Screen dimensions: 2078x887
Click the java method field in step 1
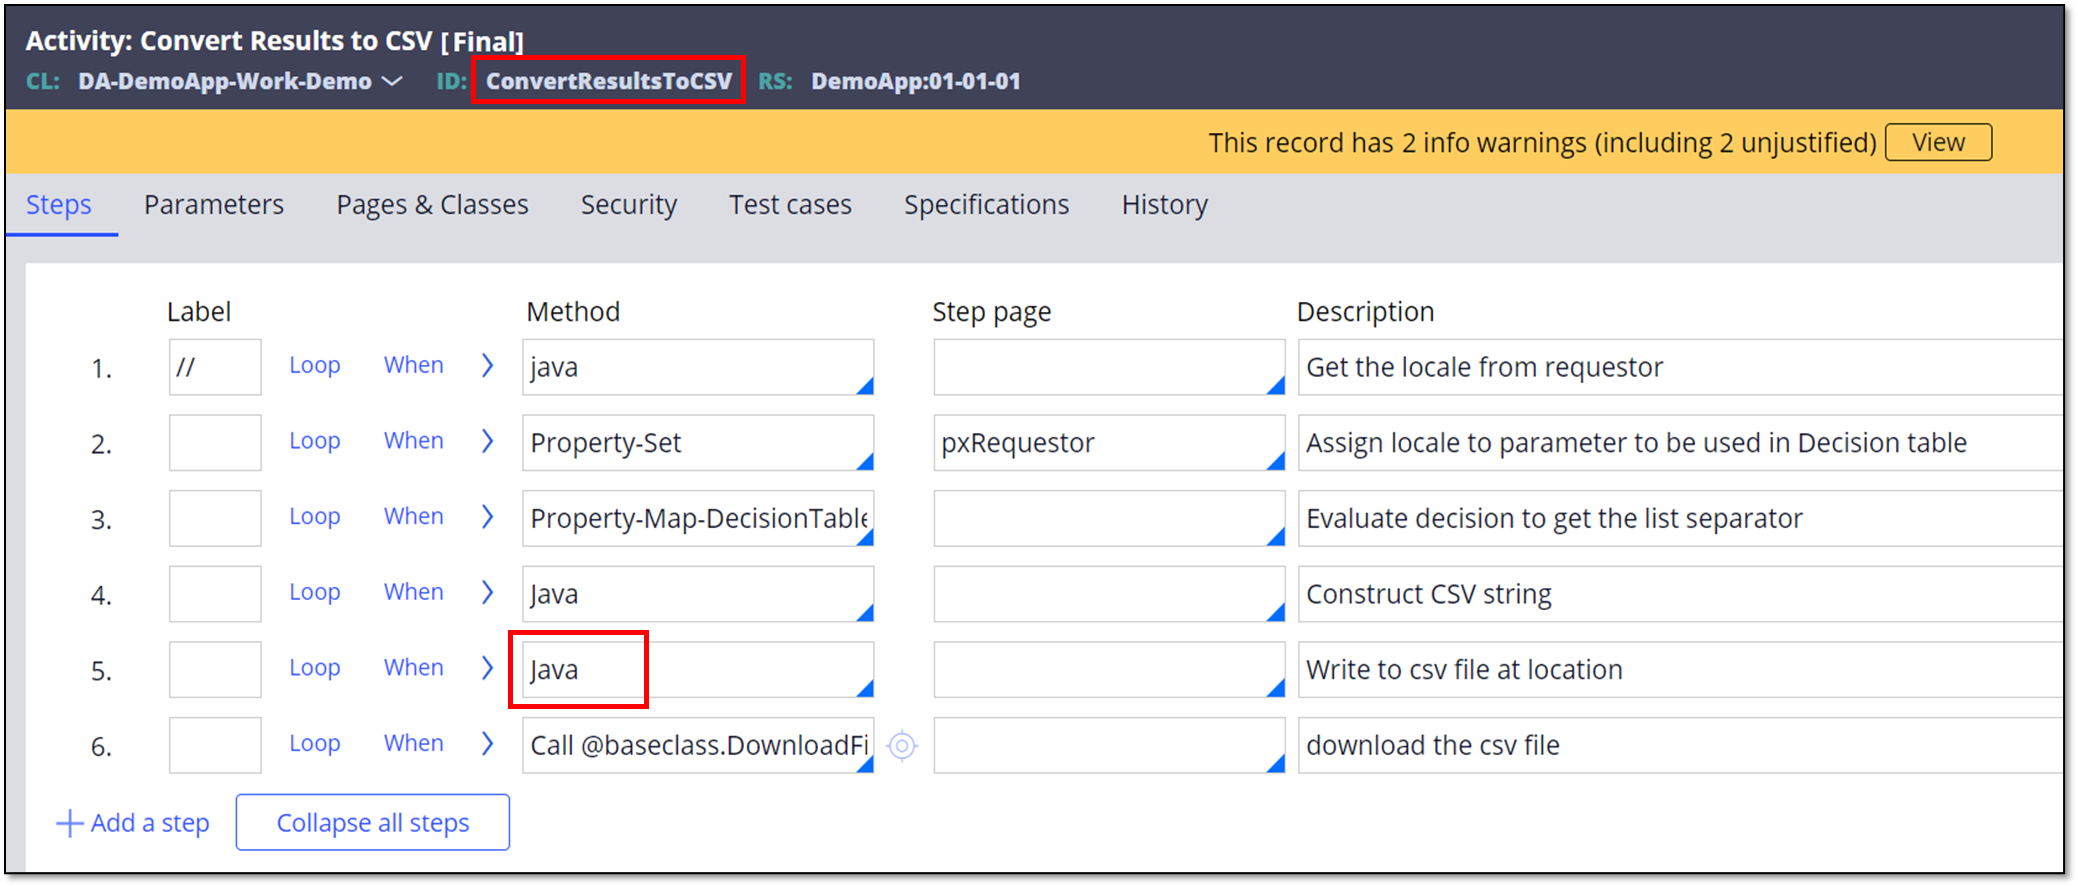pyautogui.click(x=698, y=367)
